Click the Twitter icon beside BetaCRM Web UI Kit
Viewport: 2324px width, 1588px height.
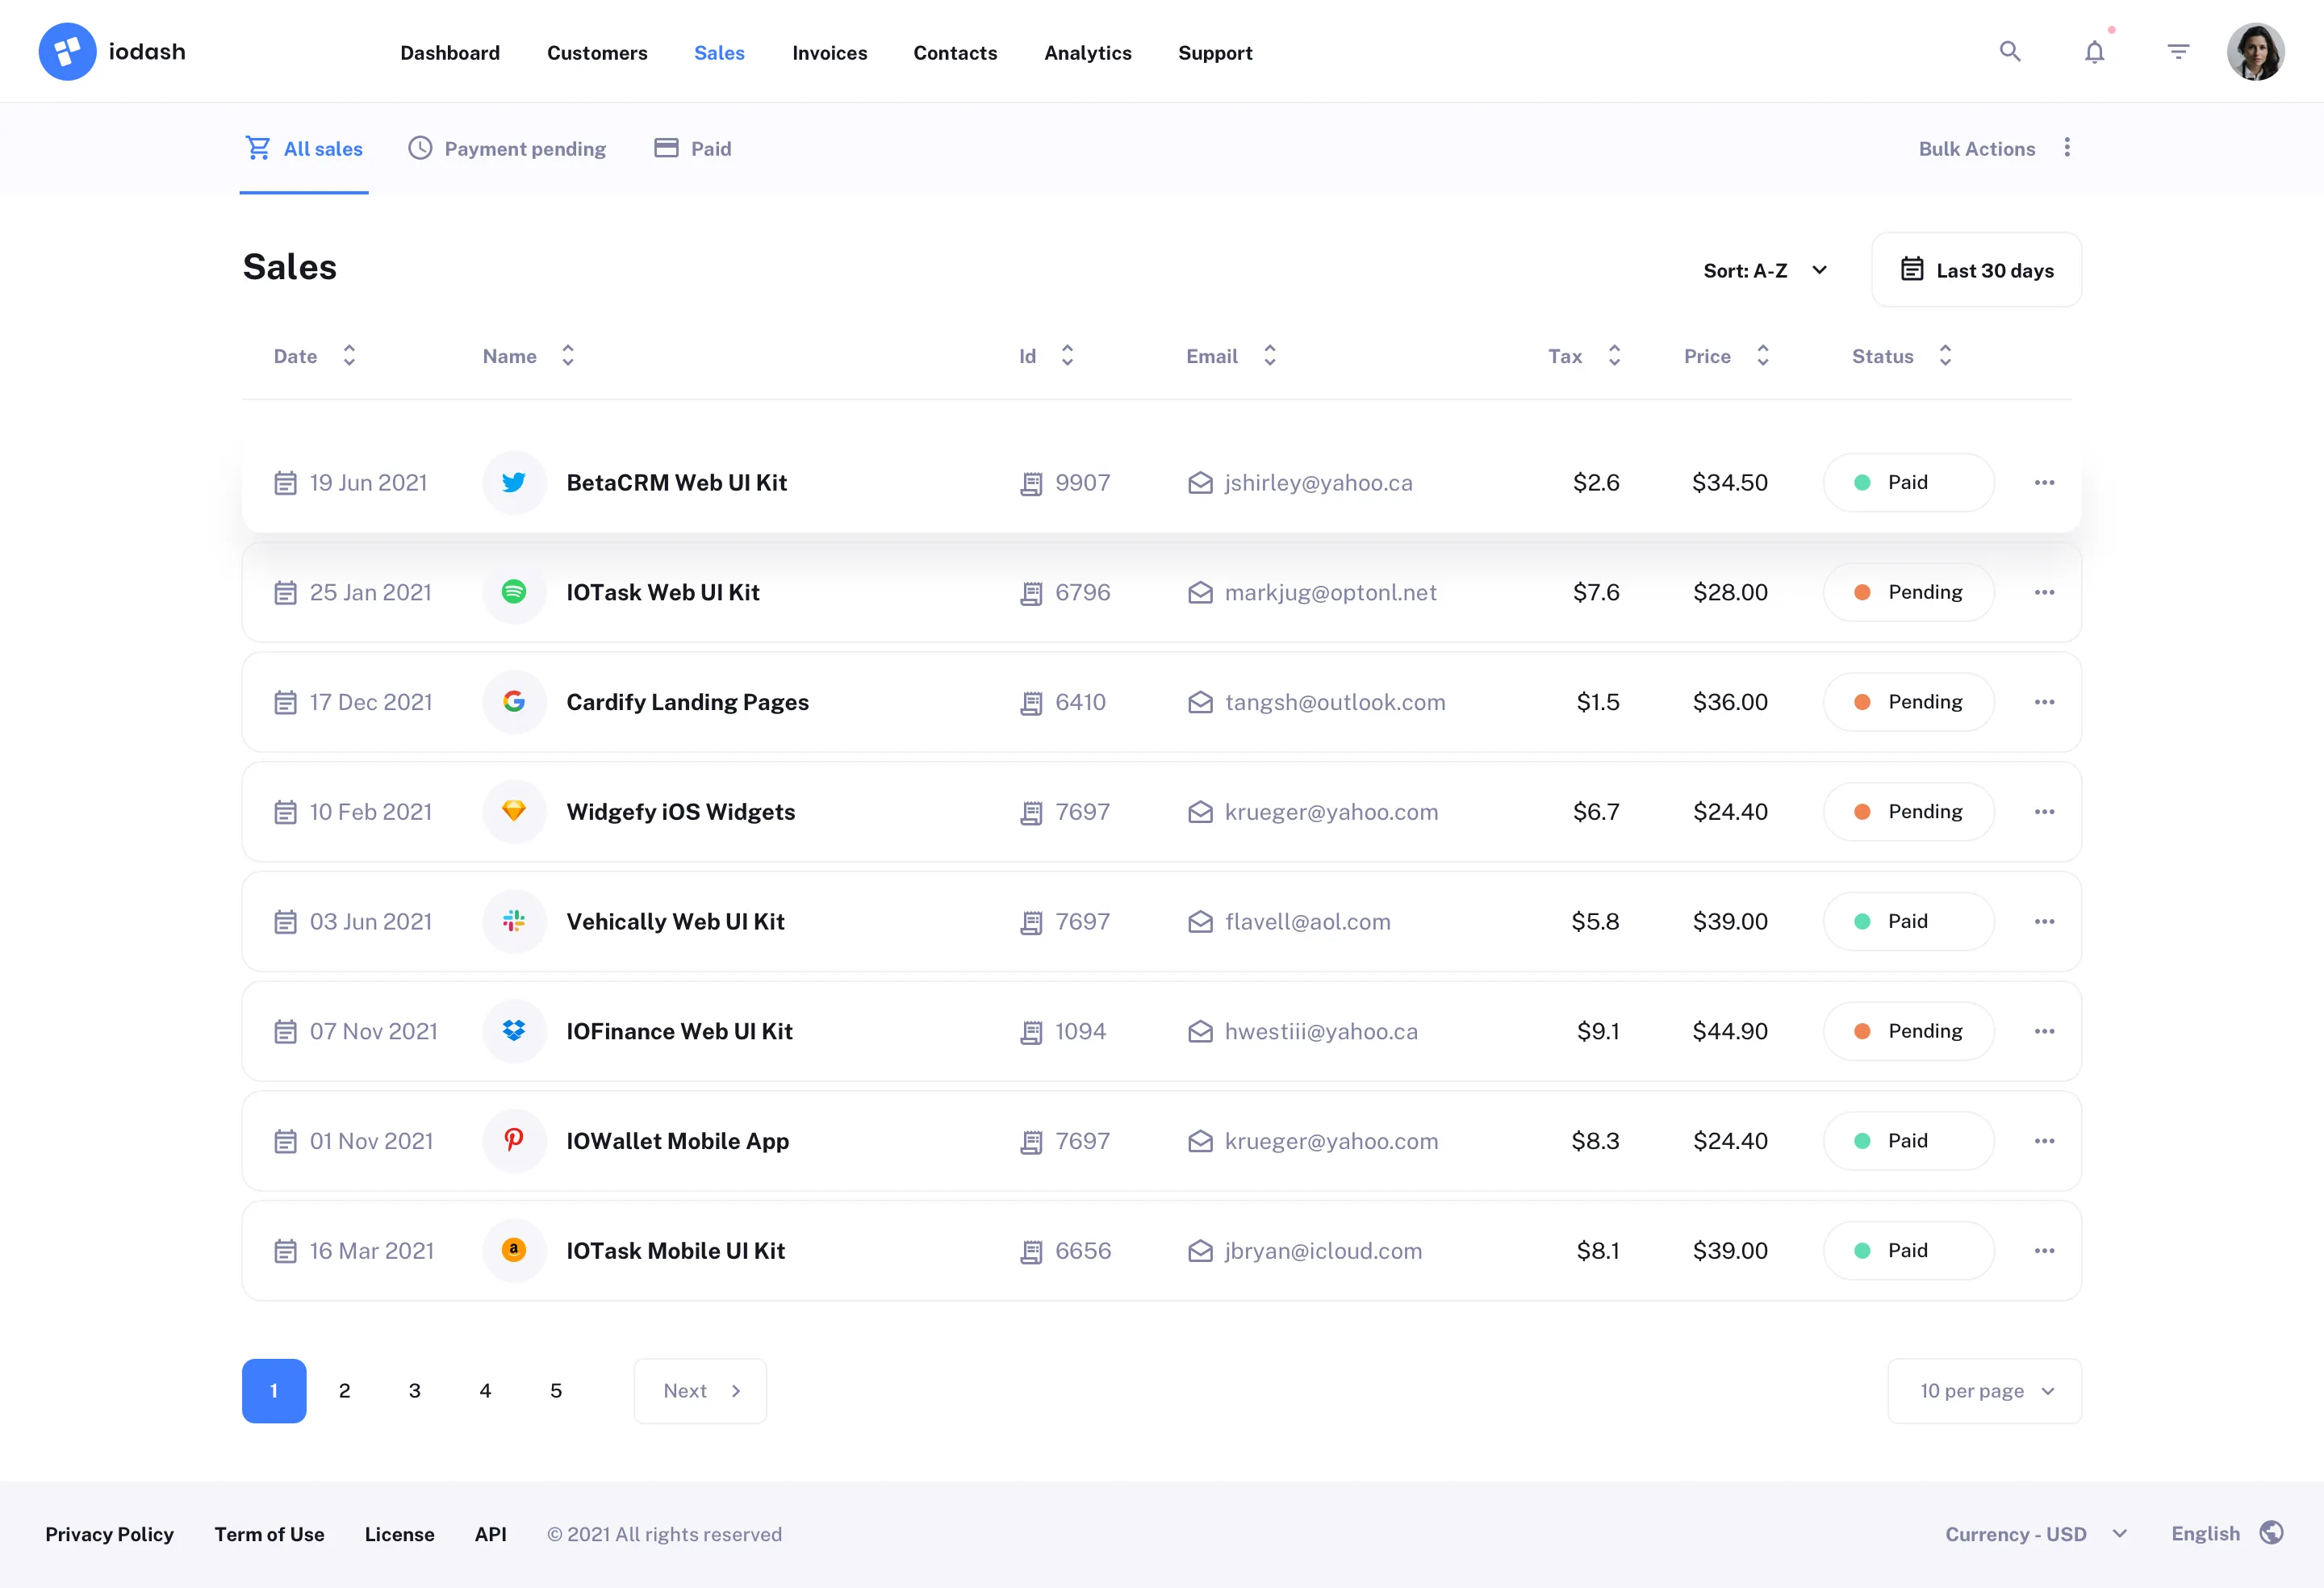coord(514,482)
